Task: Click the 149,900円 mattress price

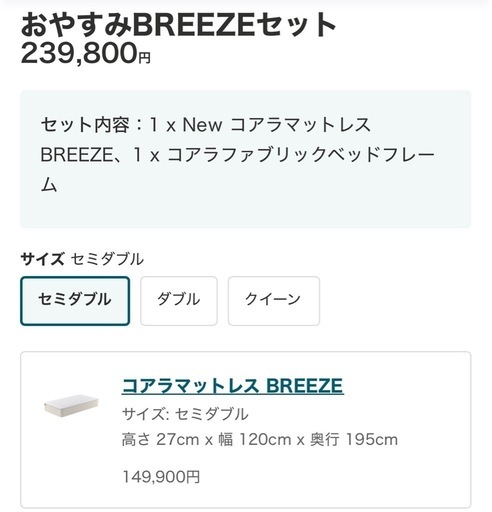Action: coord(161,477)
